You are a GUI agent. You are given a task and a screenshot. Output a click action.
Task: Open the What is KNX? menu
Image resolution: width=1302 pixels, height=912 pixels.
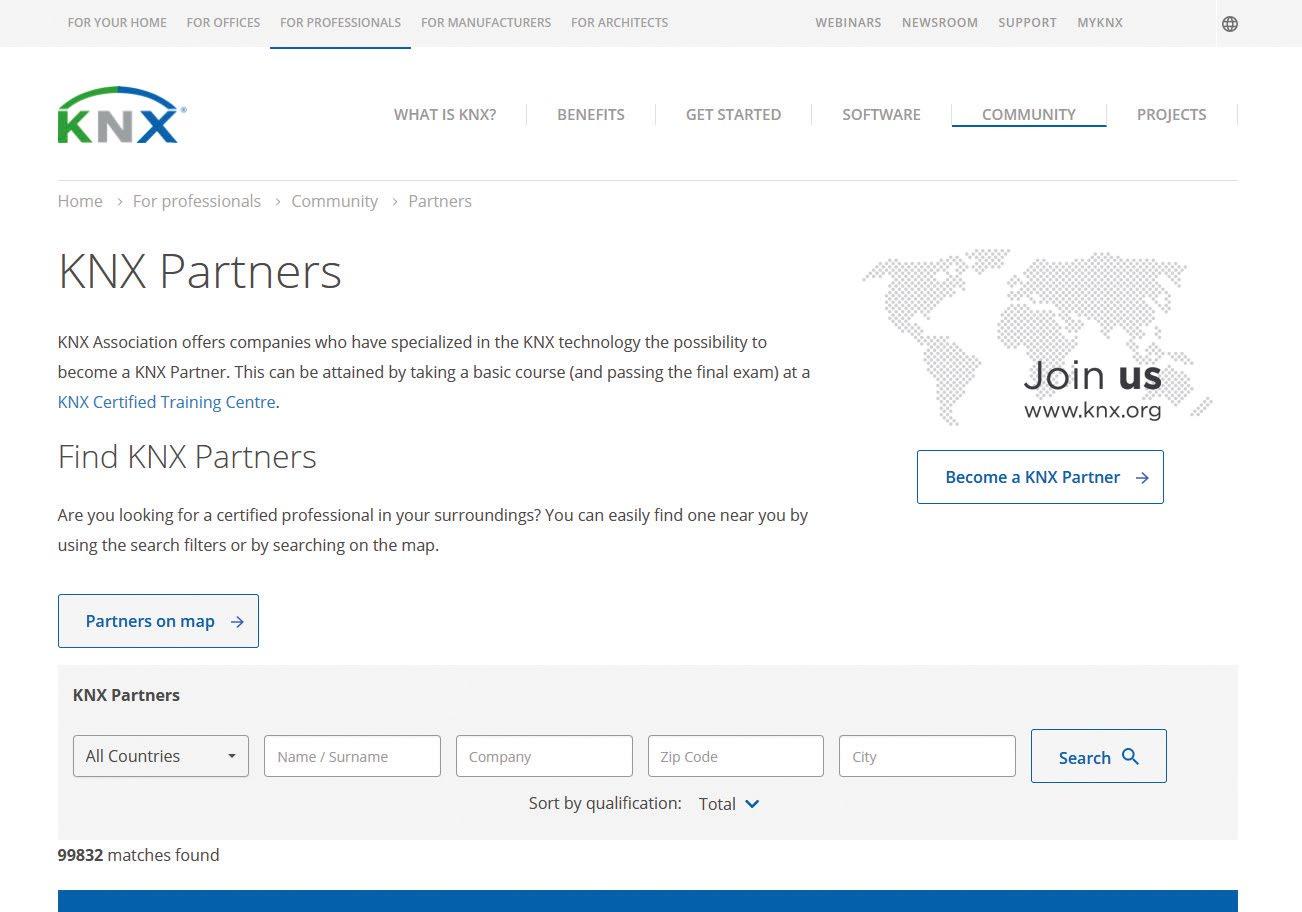pos(445,114)
